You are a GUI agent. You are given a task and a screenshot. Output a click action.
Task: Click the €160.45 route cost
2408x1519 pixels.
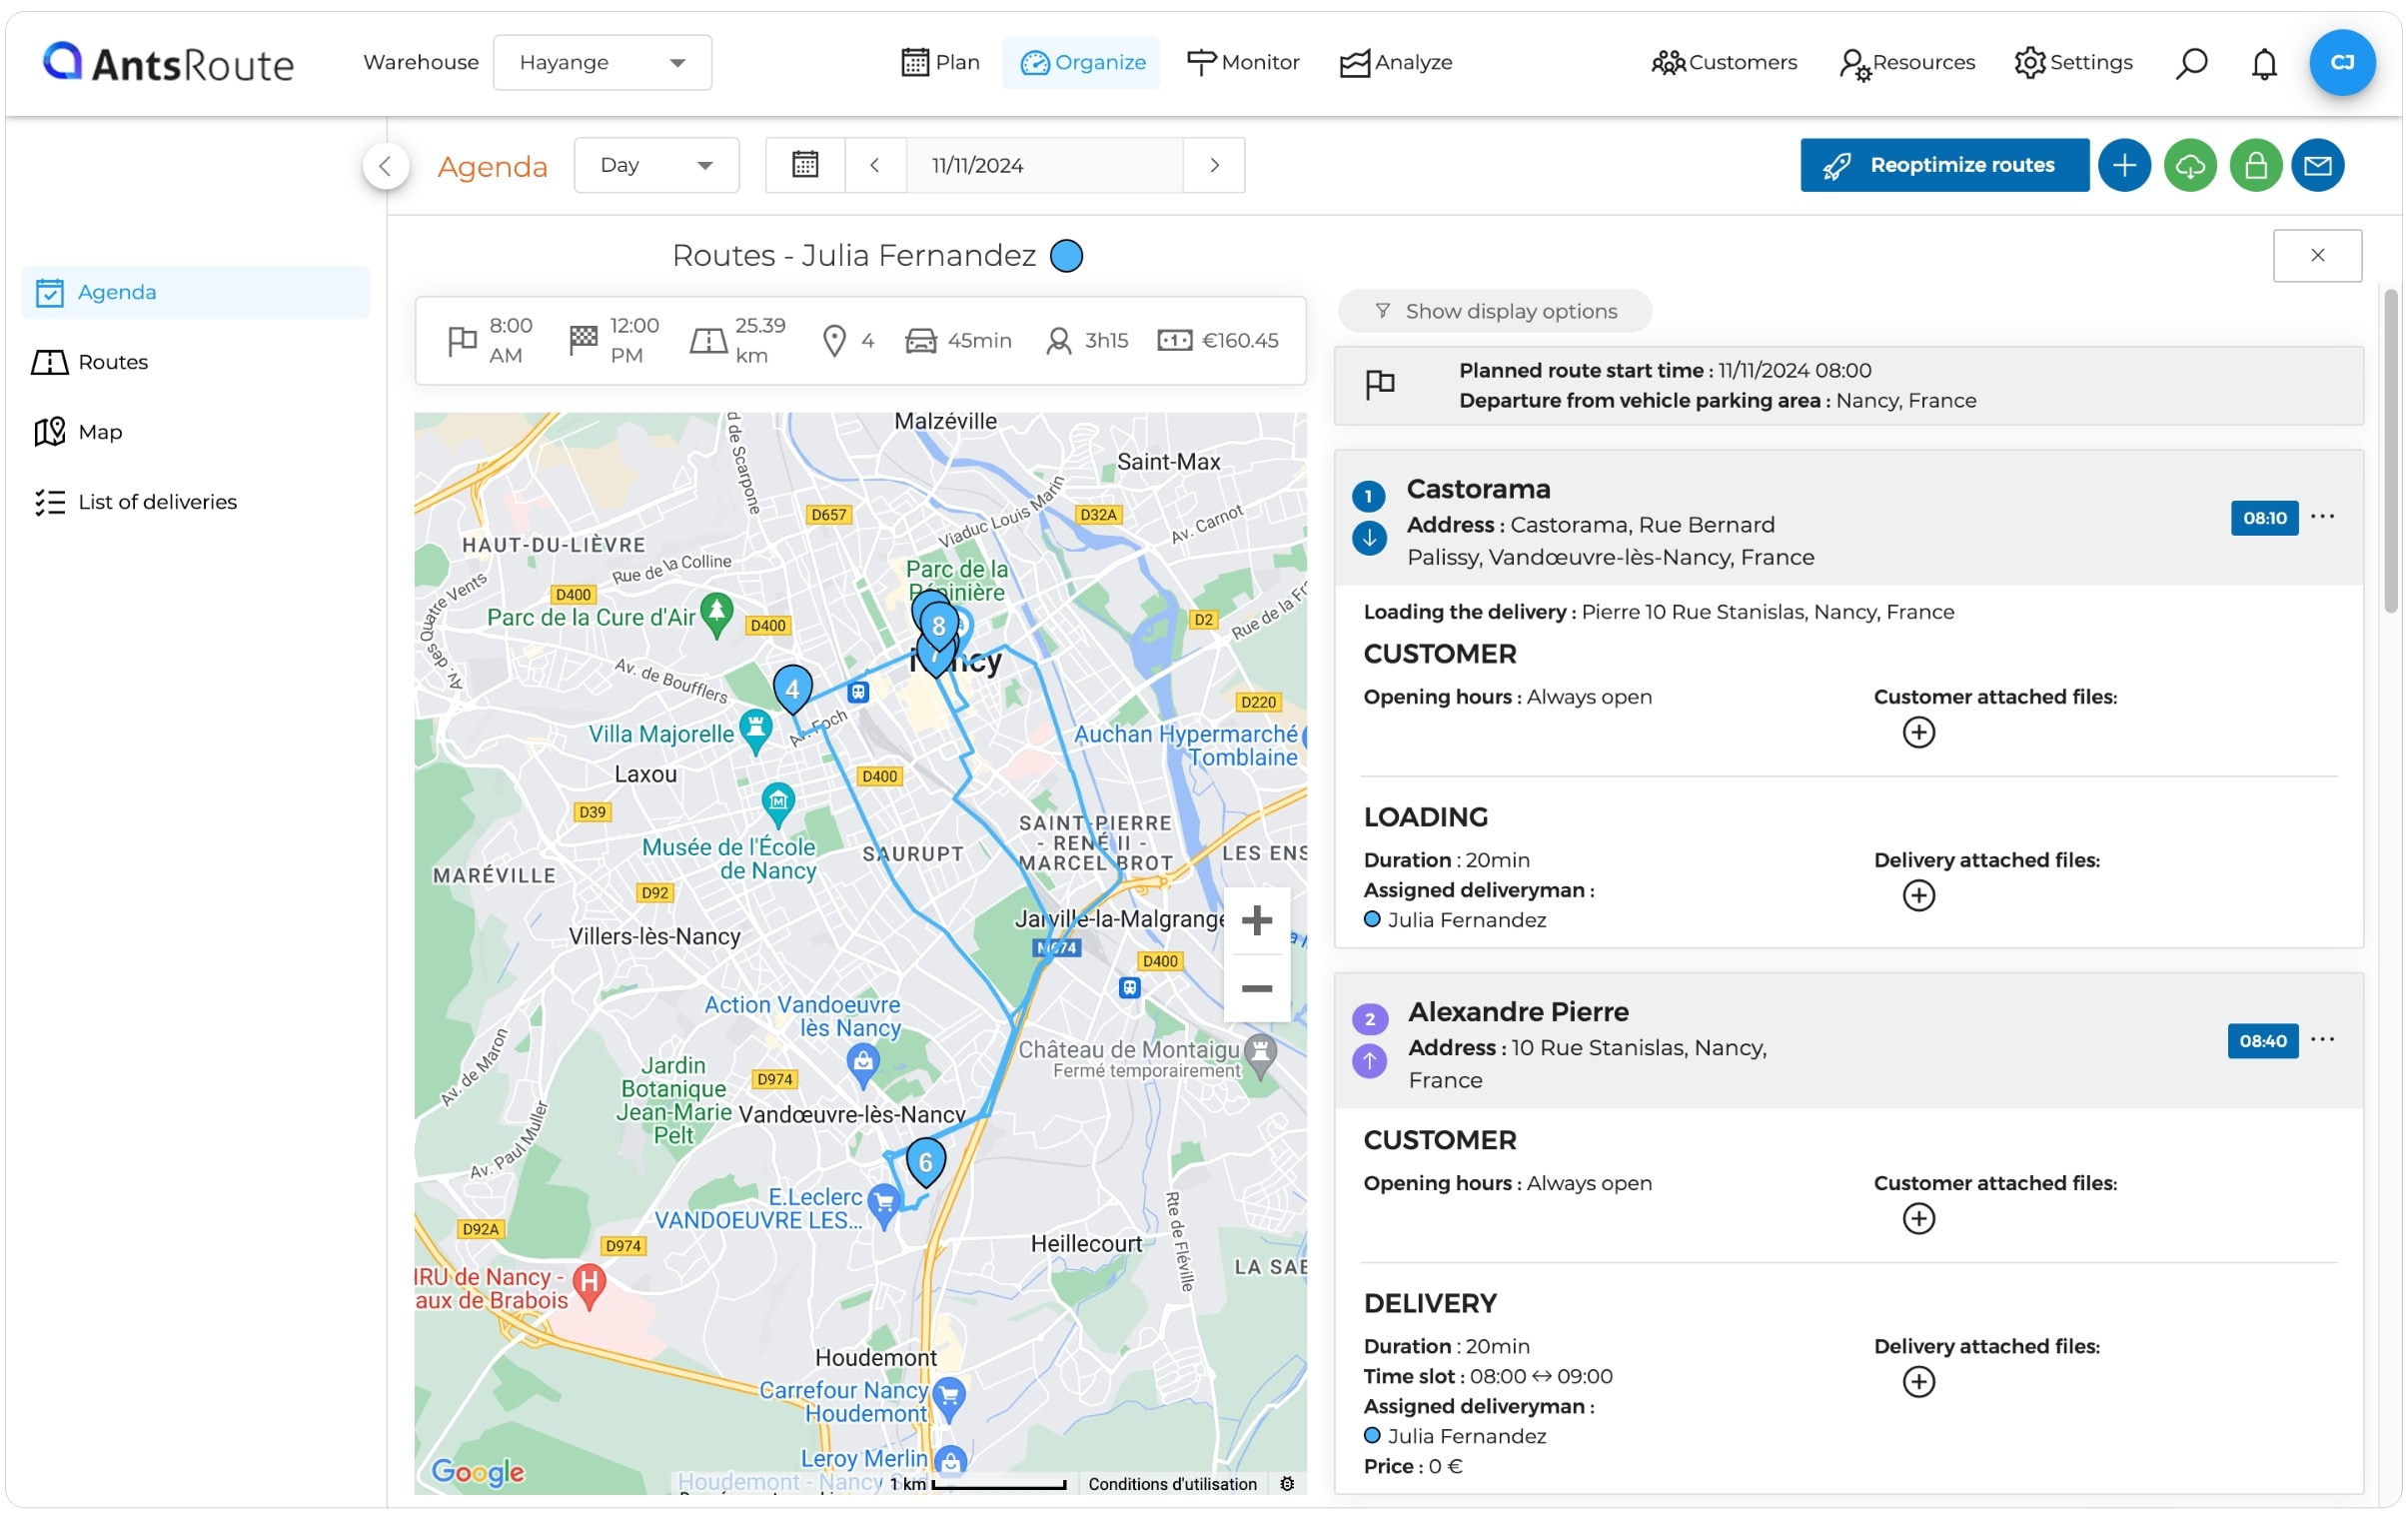tap(1240, 340)
